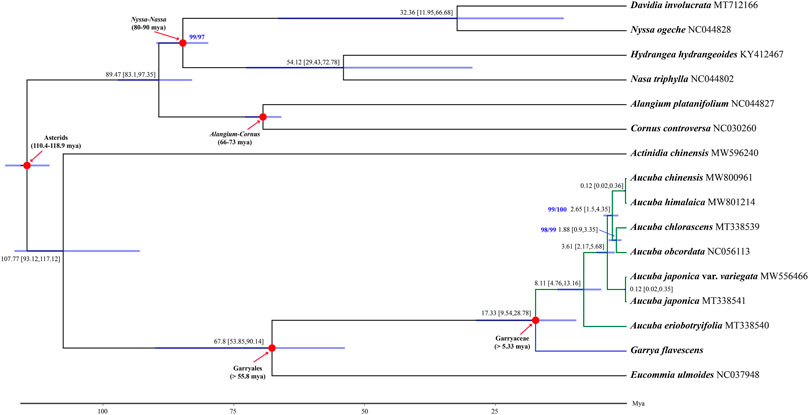Click Aucuba japonica MT338541 label
This screenshot has width=809, height=415.
[x=689, y=300]
